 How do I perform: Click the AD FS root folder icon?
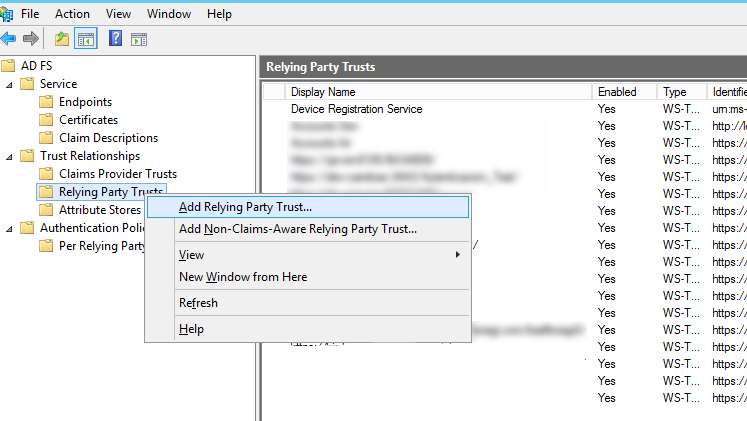[8, 65]
